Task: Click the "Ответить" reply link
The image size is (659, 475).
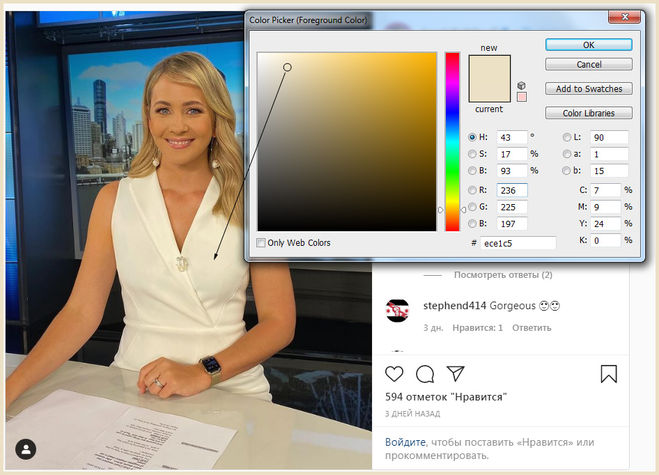Action: pos(531,327)
